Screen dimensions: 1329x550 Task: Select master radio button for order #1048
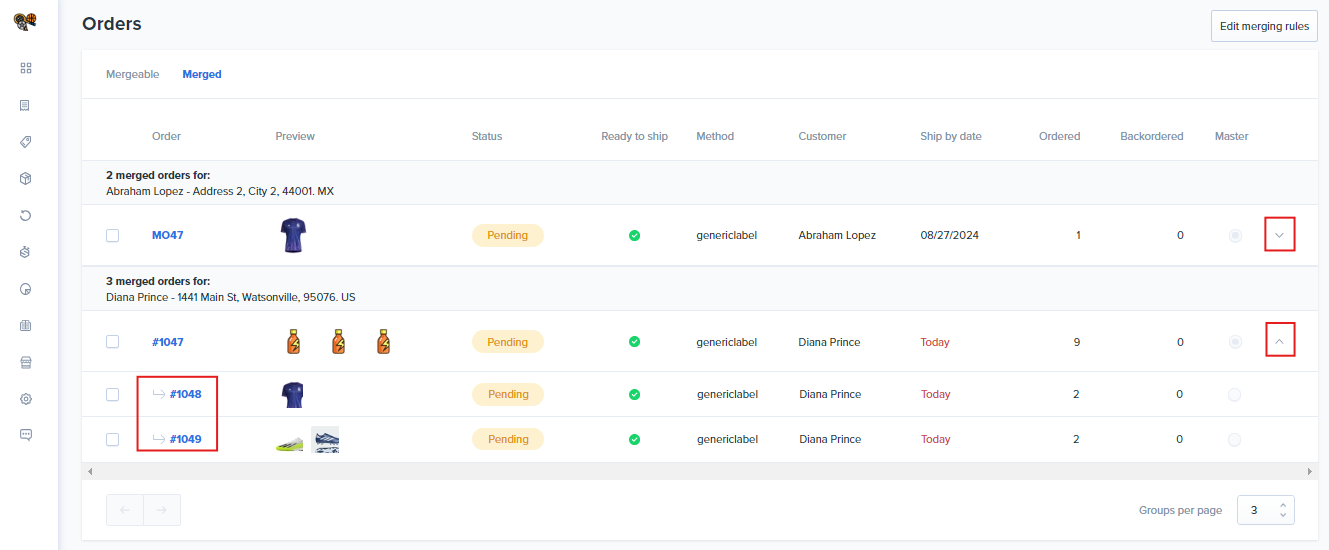click(1234, 395)
